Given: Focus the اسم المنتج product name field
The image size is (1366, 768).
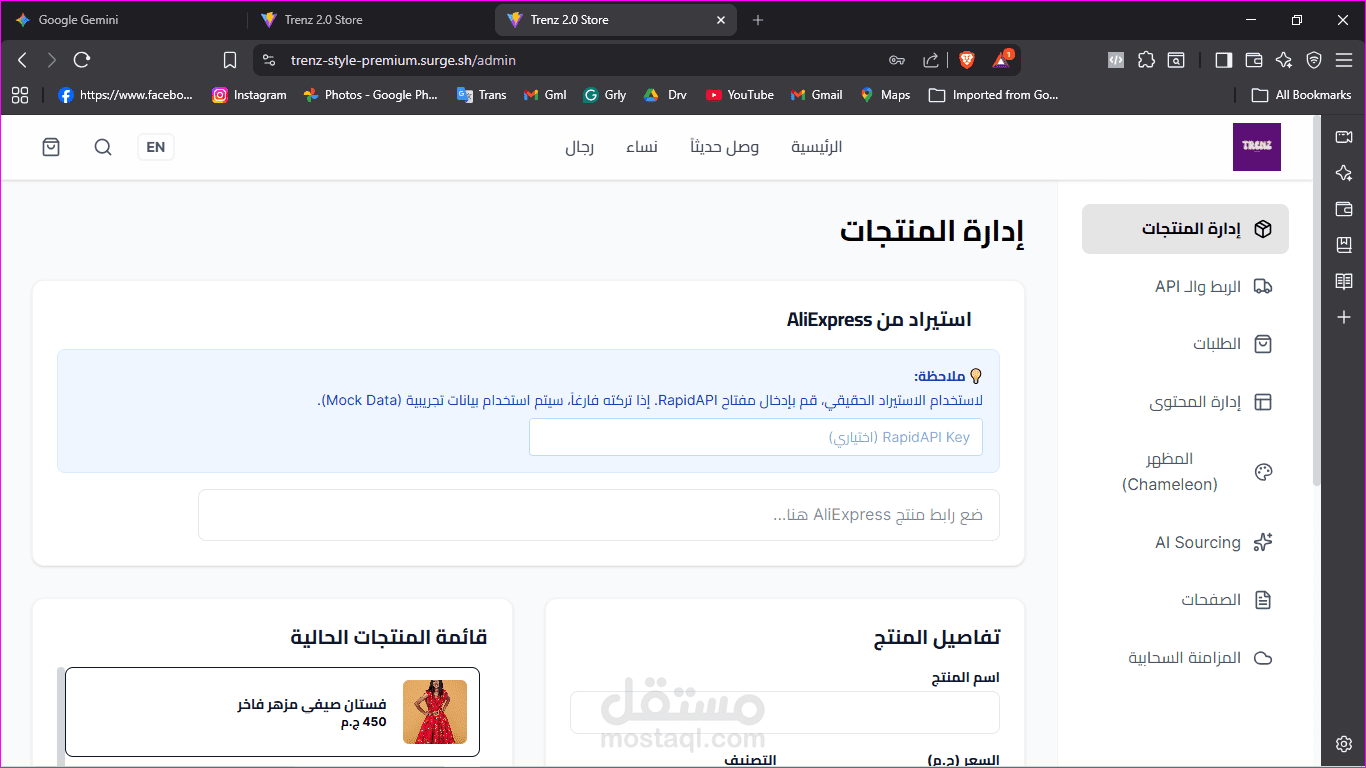Looking at the screenshot, I should click(785, 712).
